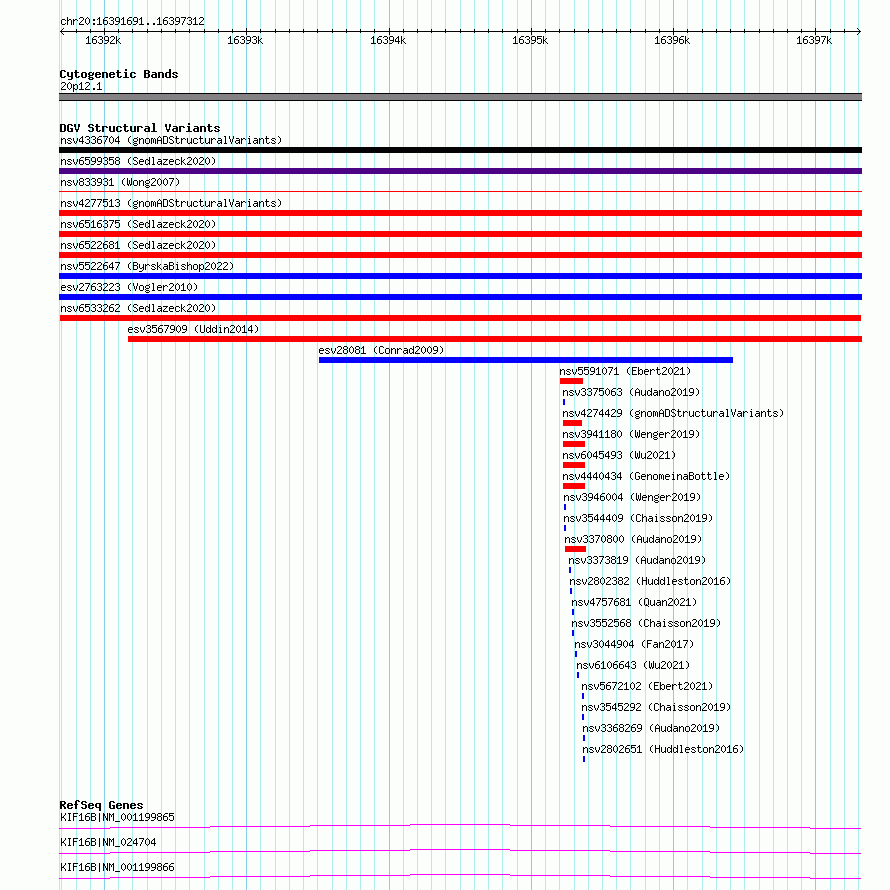Click nsv5672102 Ebert2021 label
The height and width of the screenshot is (890, 890).
point(647,686)
